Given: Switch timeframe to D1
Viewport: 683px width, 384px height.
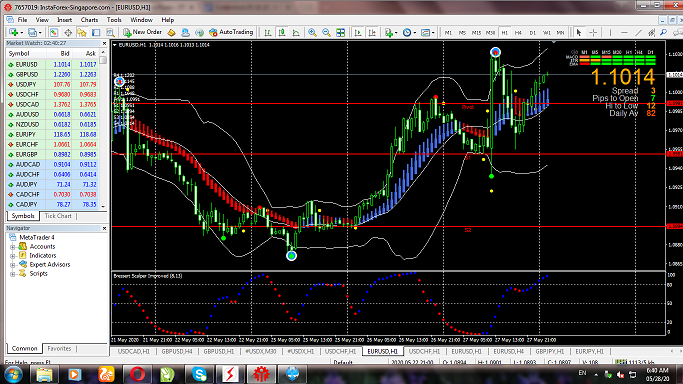Looking at the screenshot, I should [x=532, y=33].
